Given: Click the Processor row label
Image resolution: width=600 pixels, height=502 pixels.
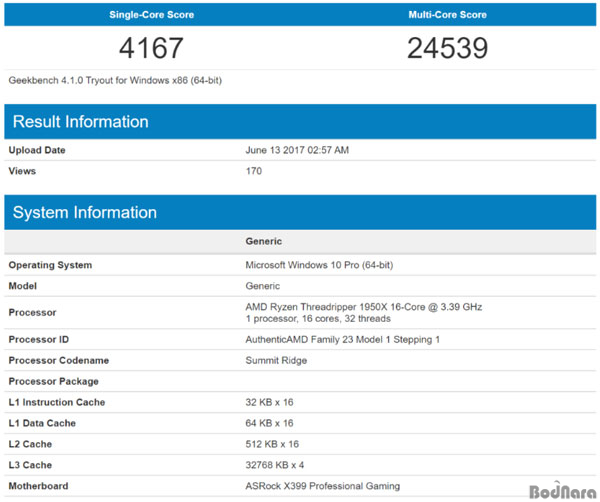Looking at the screenshot, I should [33, 313].
